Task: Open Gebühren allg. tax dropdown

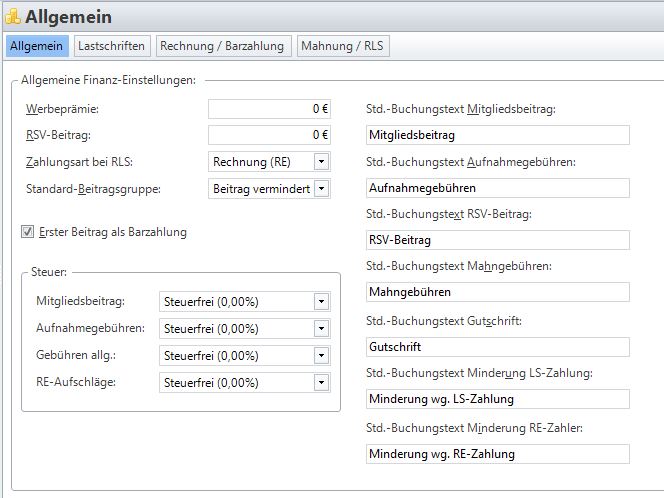Action: [320, 355]
